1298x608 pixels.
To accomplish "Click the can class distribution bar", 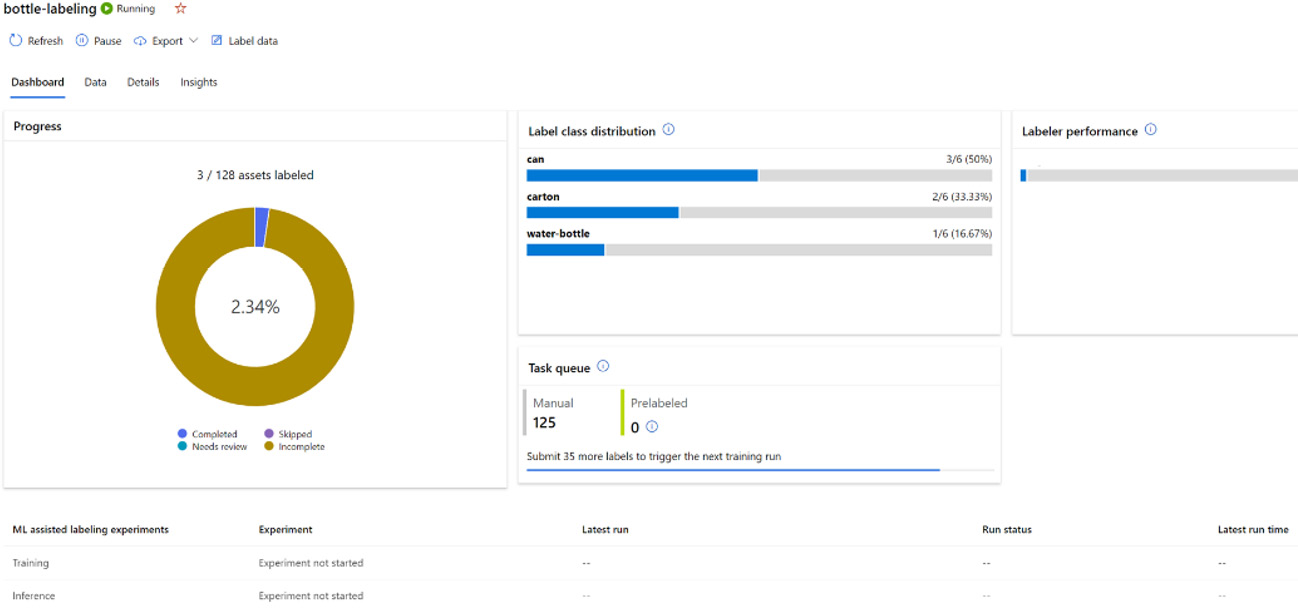I will (759, 175).
